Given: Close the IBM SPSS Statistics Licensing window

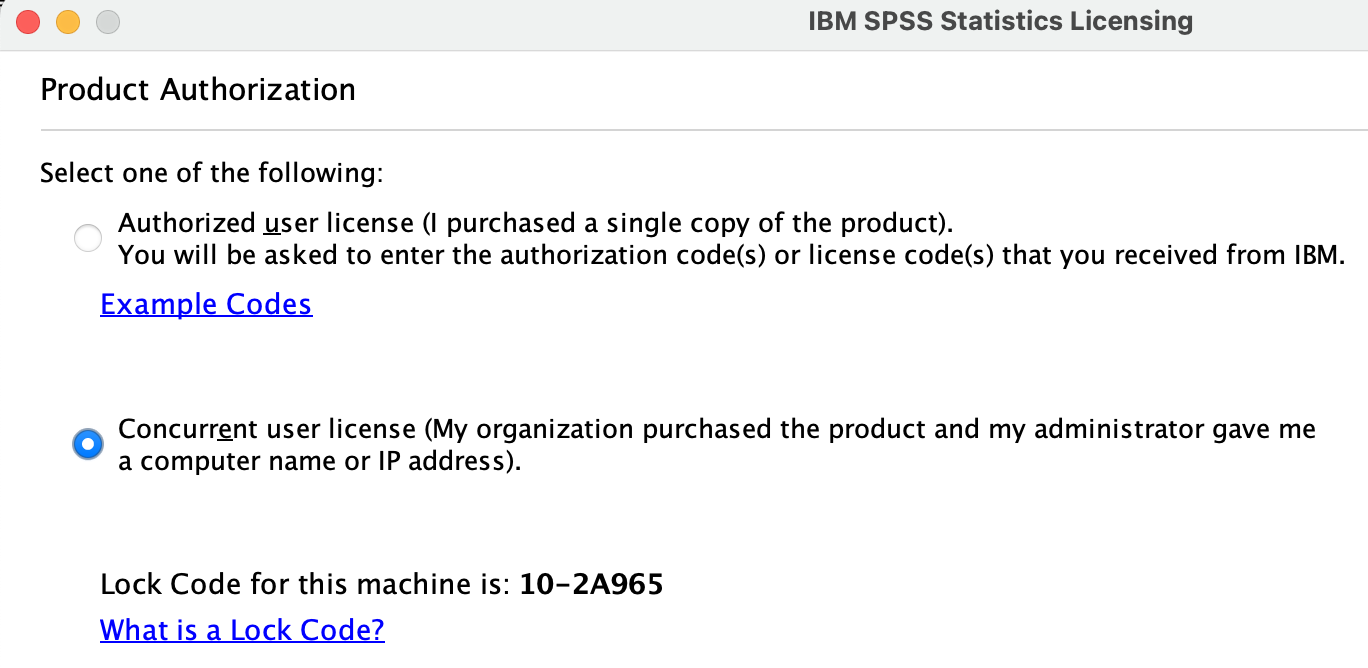Looking at the screenshot, I should pyautogui.click(x=28, y=21).
